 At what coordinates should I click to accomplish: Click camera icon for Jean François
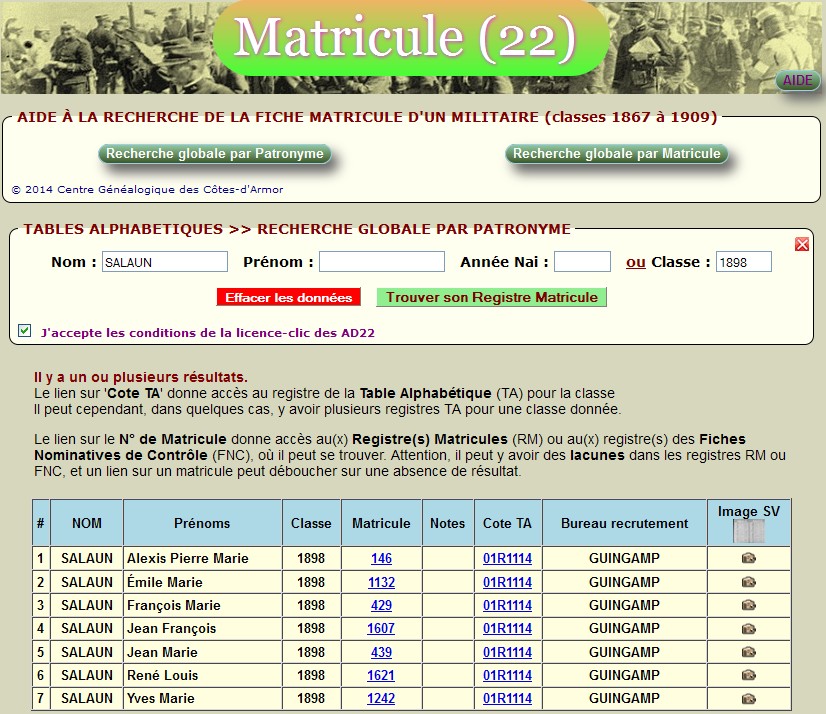748,629
